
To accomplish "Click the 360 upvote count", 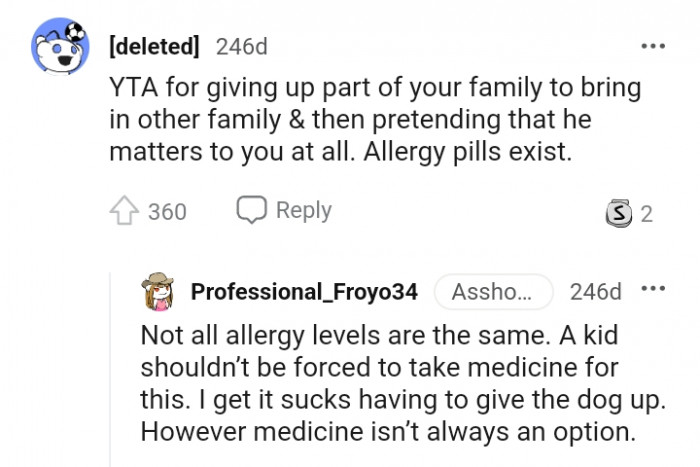I will pyautogui.click(x=167, y=212).
